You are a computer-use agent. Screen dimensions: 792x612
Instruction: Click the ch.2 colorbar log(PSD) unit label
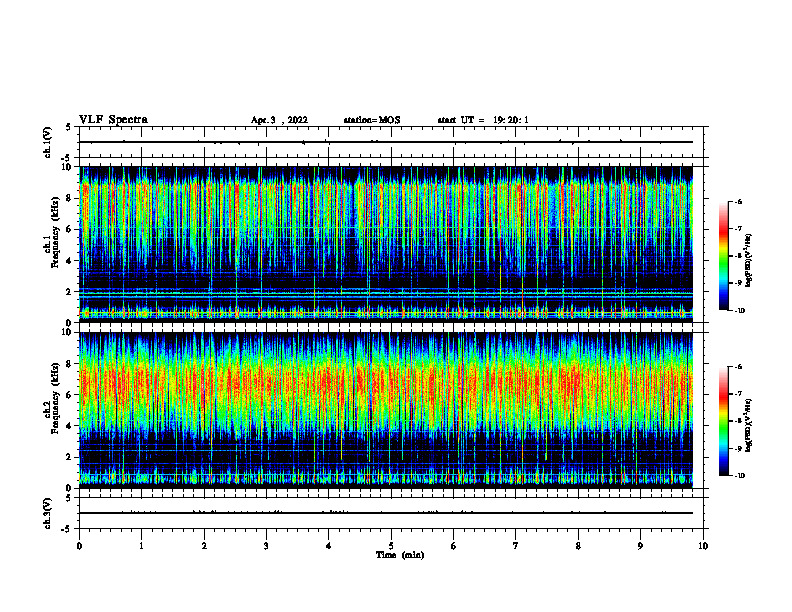coord(749,426)
